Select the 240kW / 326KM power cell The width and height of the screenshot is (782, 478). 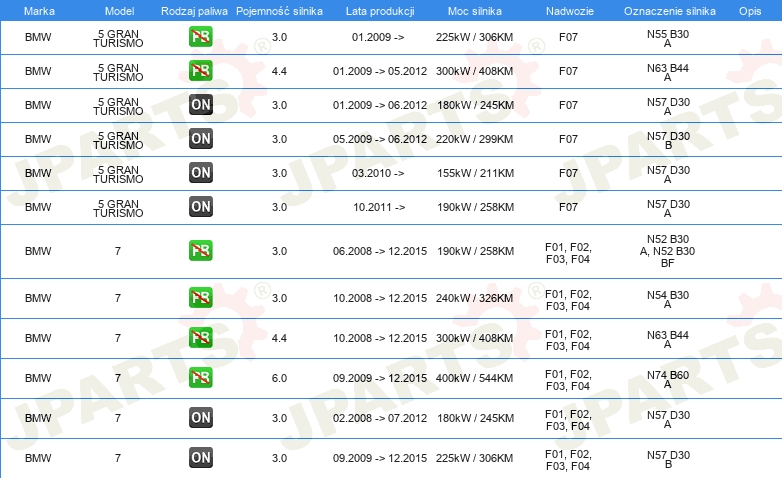coord(474,298)
